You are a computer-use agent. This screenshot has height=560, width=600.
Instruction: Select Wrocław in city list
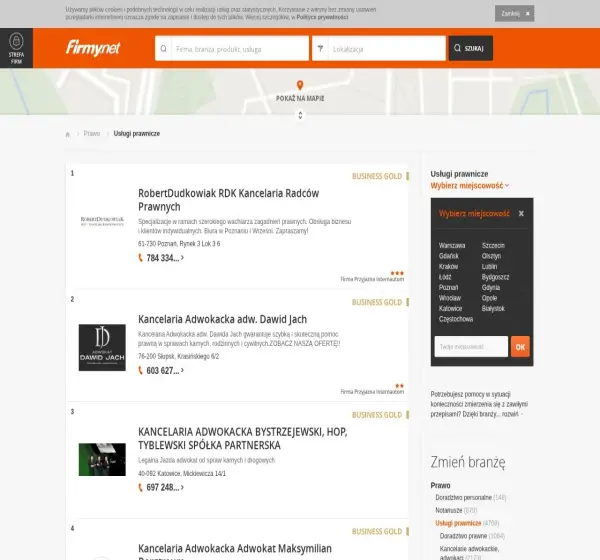pos(450,298)
